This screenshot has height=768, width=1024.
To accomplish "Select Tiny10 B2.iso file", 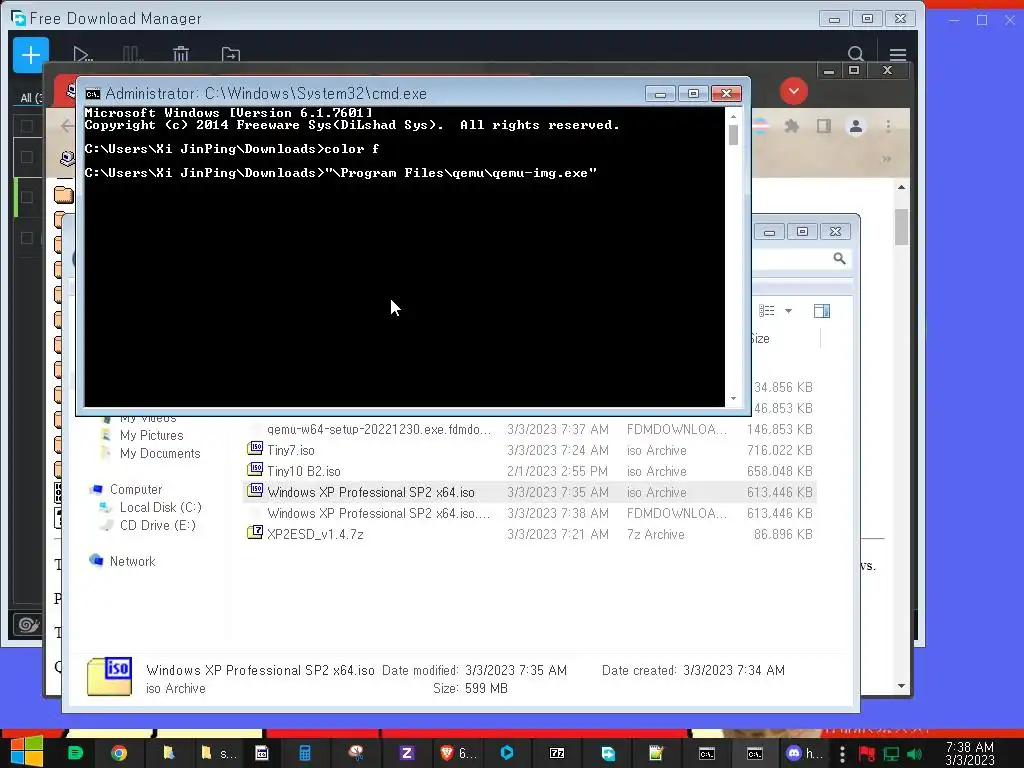I will (530, 471).
